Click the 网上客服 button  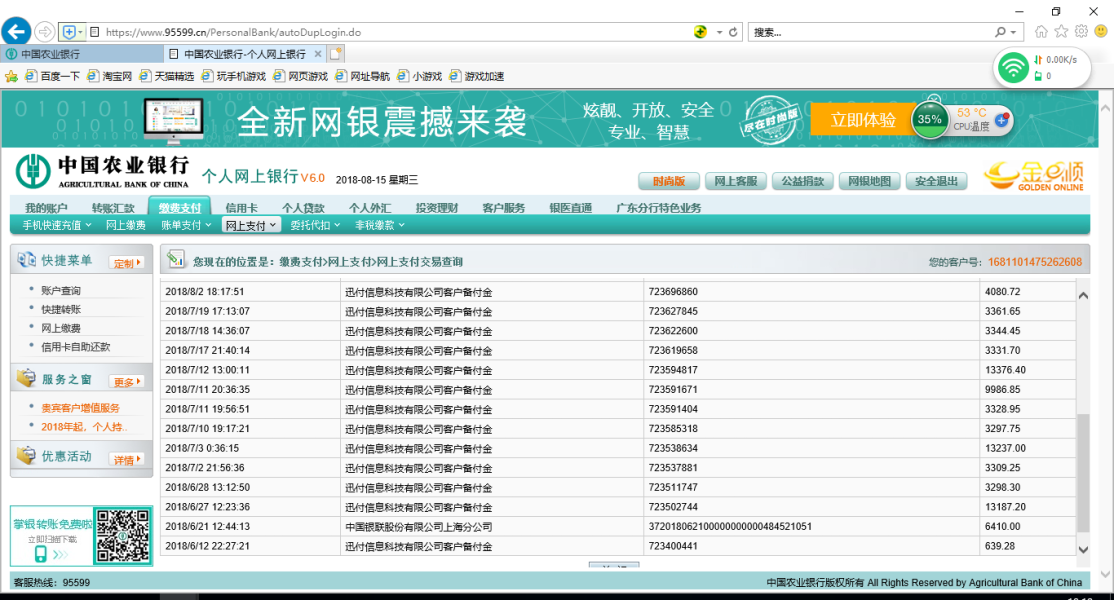735,181
